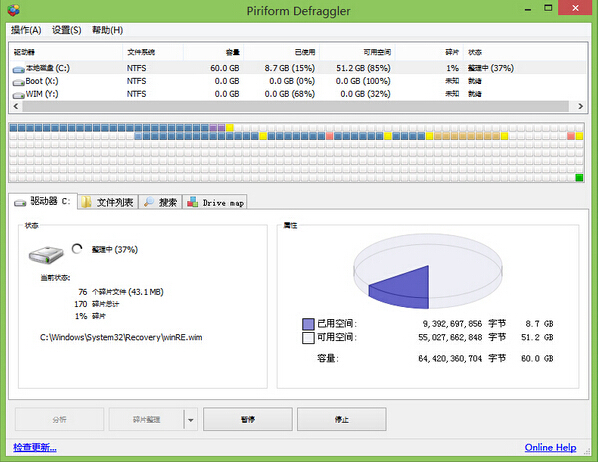The image size is (598, 462).
Task: Select the local disk C: drive icon
Action: [x=18, y=69]
